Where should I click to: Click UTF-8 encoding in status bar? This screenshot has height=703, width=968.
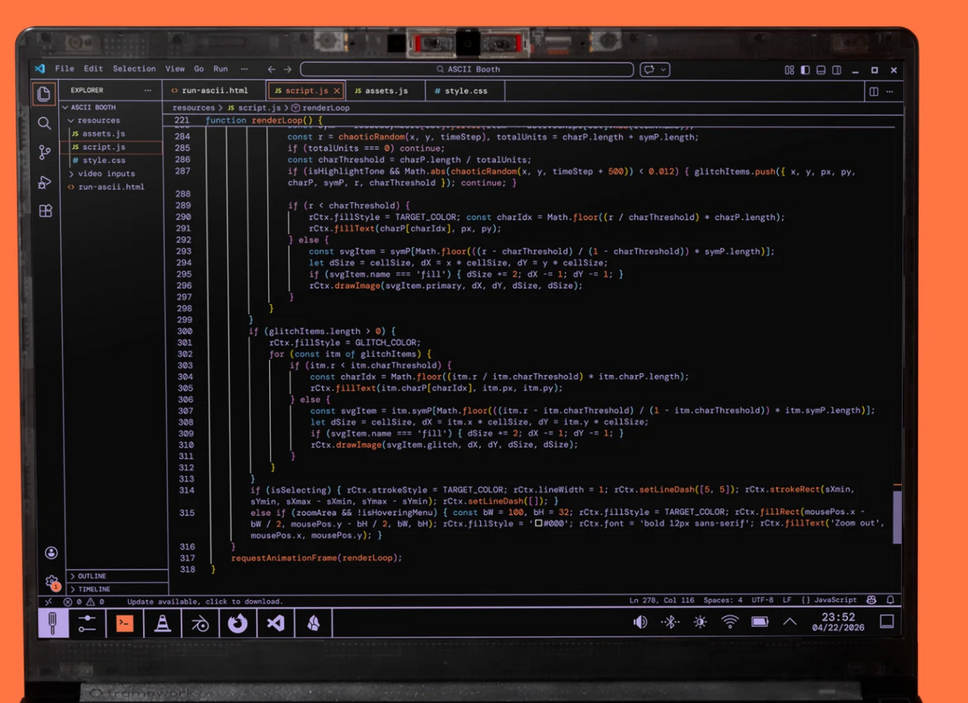[762, 600]
